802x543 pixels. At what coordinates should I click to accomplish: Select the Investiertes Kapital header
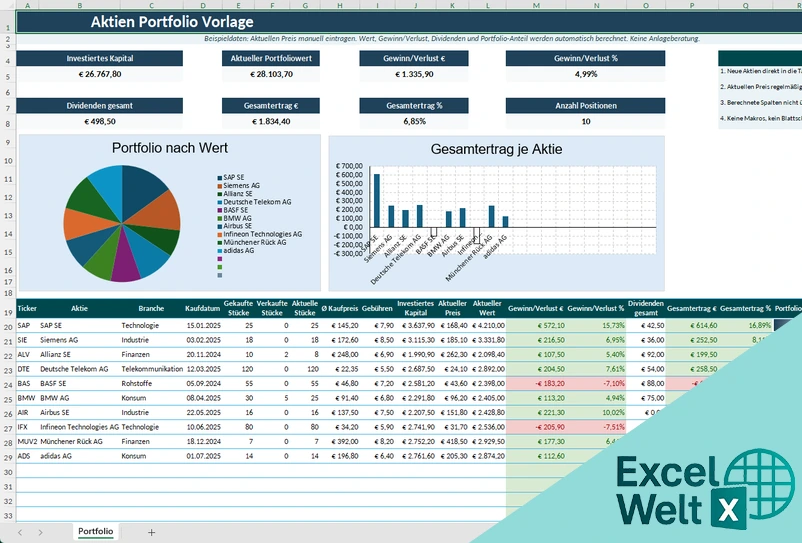coord(99,58)
